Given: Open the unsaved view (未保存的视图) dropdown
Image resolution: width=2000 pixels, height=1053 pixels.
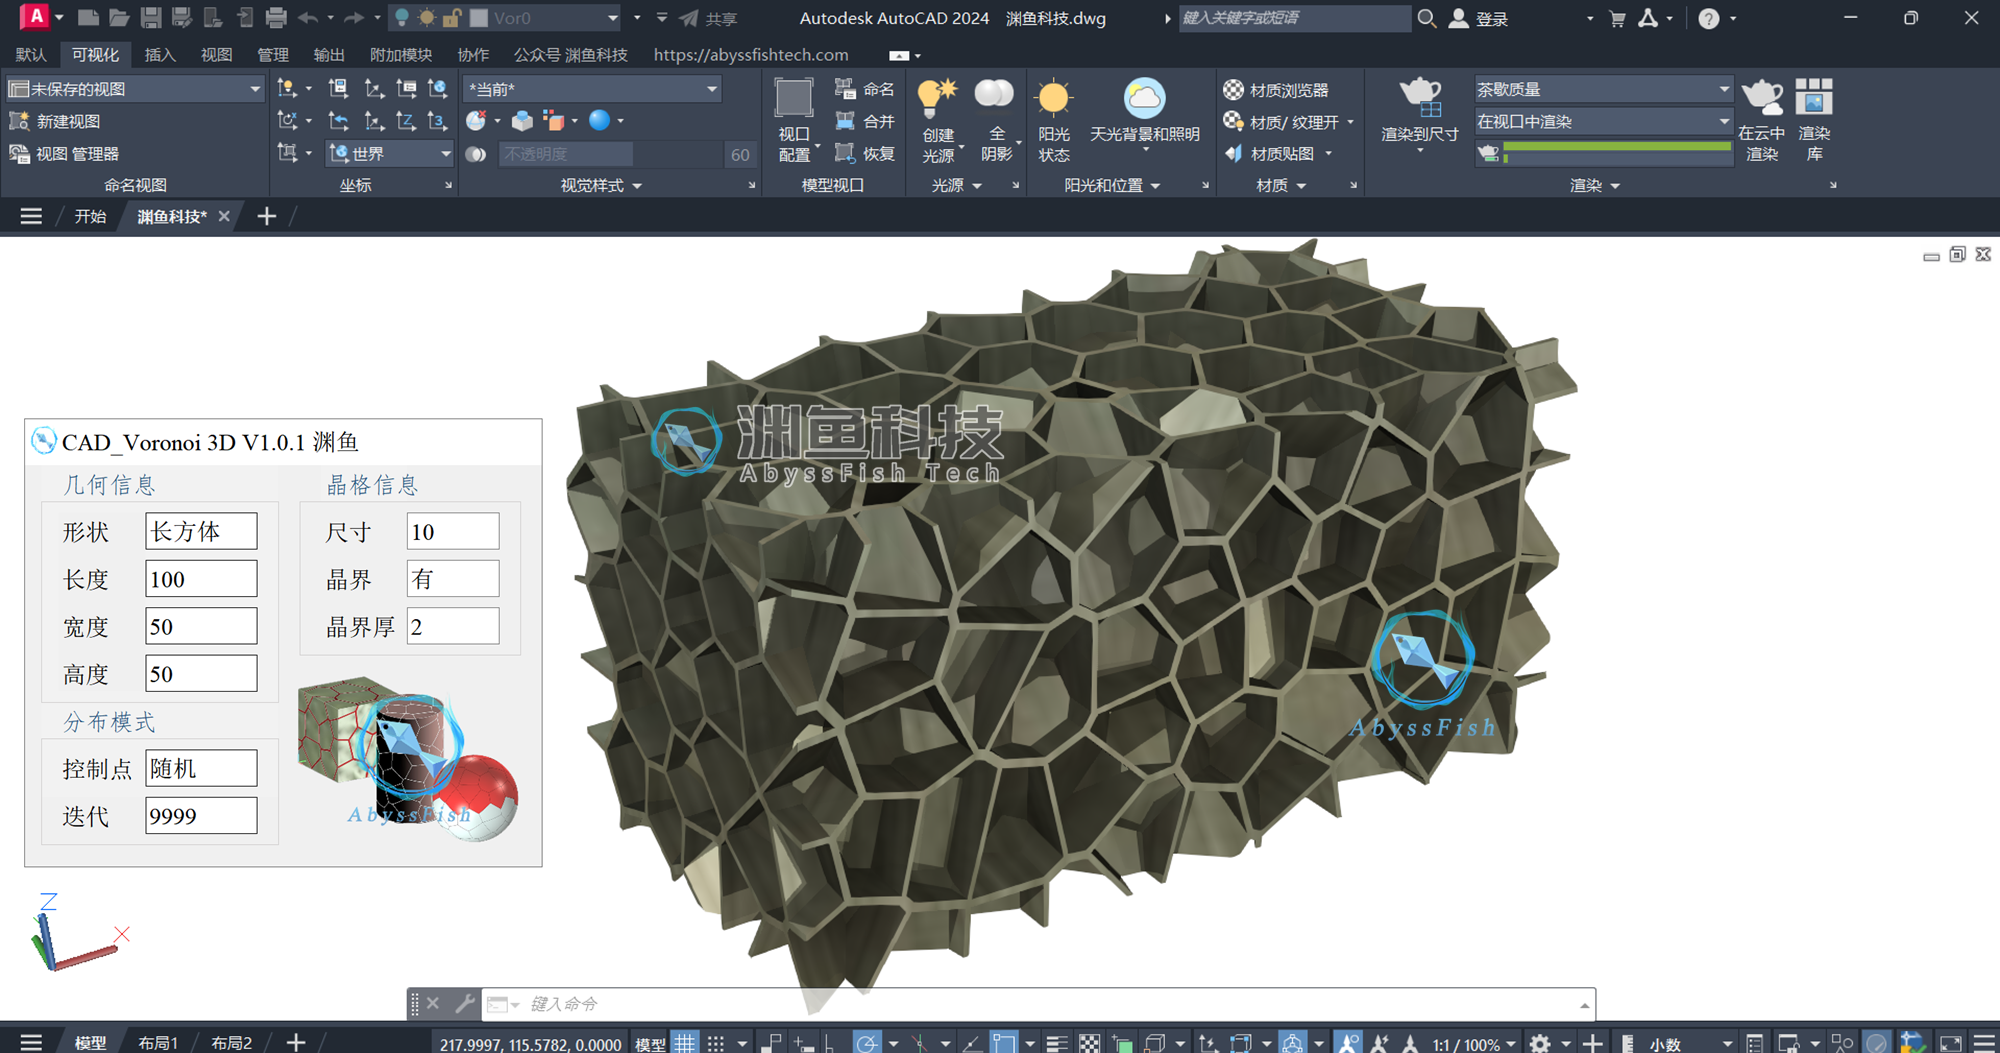Looking at the screenshot, I should click(134, 89).
